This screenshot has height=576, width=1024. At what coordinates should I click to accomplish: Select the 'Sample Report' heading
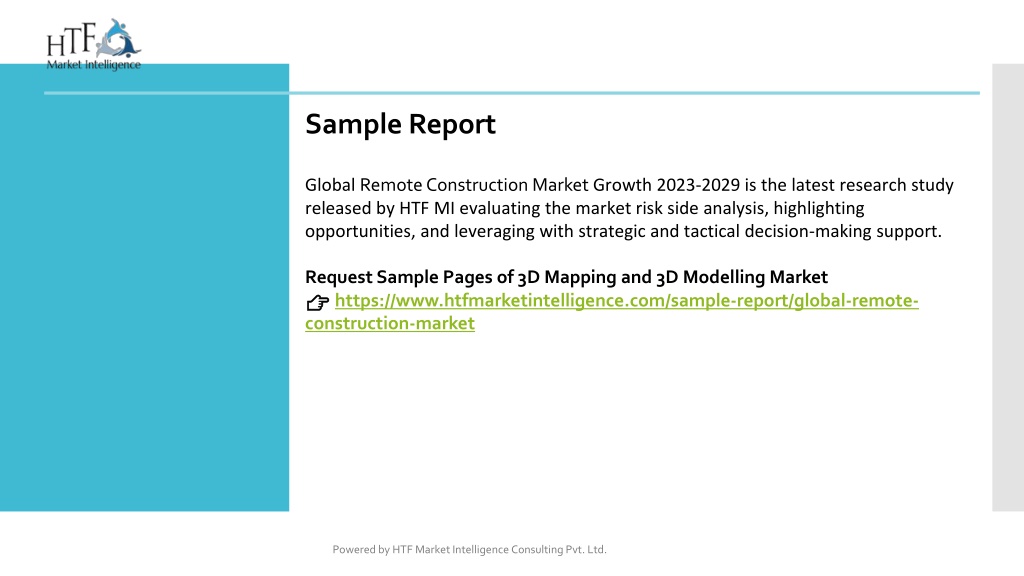[400, 124]
